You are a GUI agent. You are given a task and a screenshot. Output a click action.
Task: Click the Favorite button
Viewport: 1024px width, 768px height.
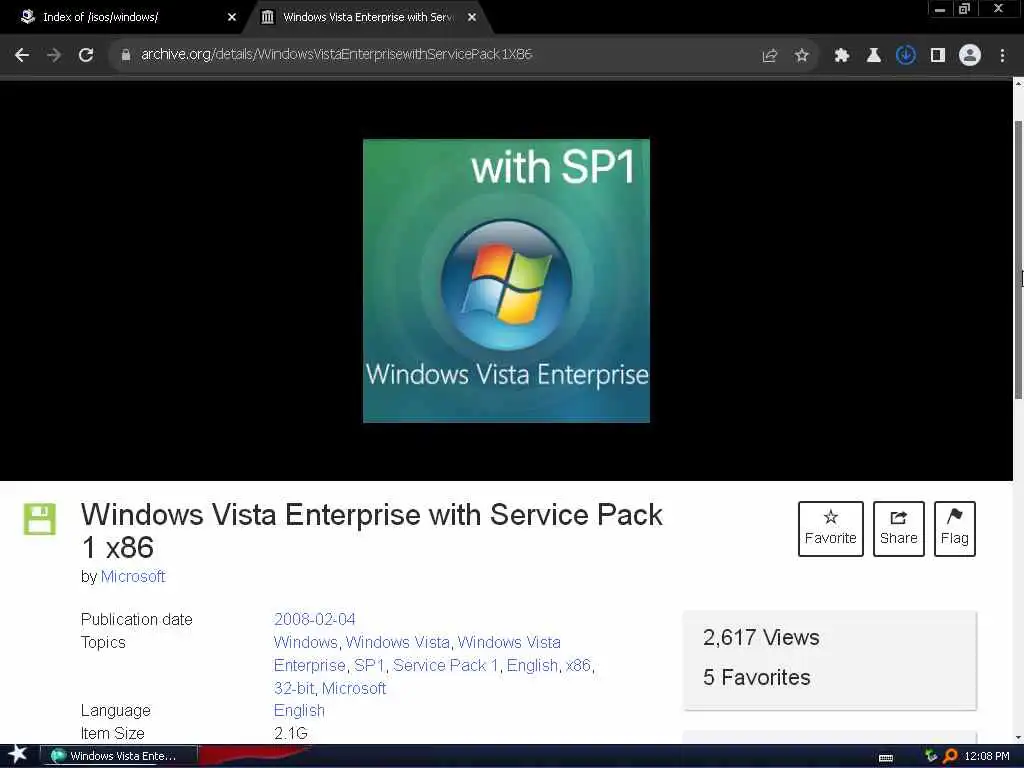[x=831, y=528]
